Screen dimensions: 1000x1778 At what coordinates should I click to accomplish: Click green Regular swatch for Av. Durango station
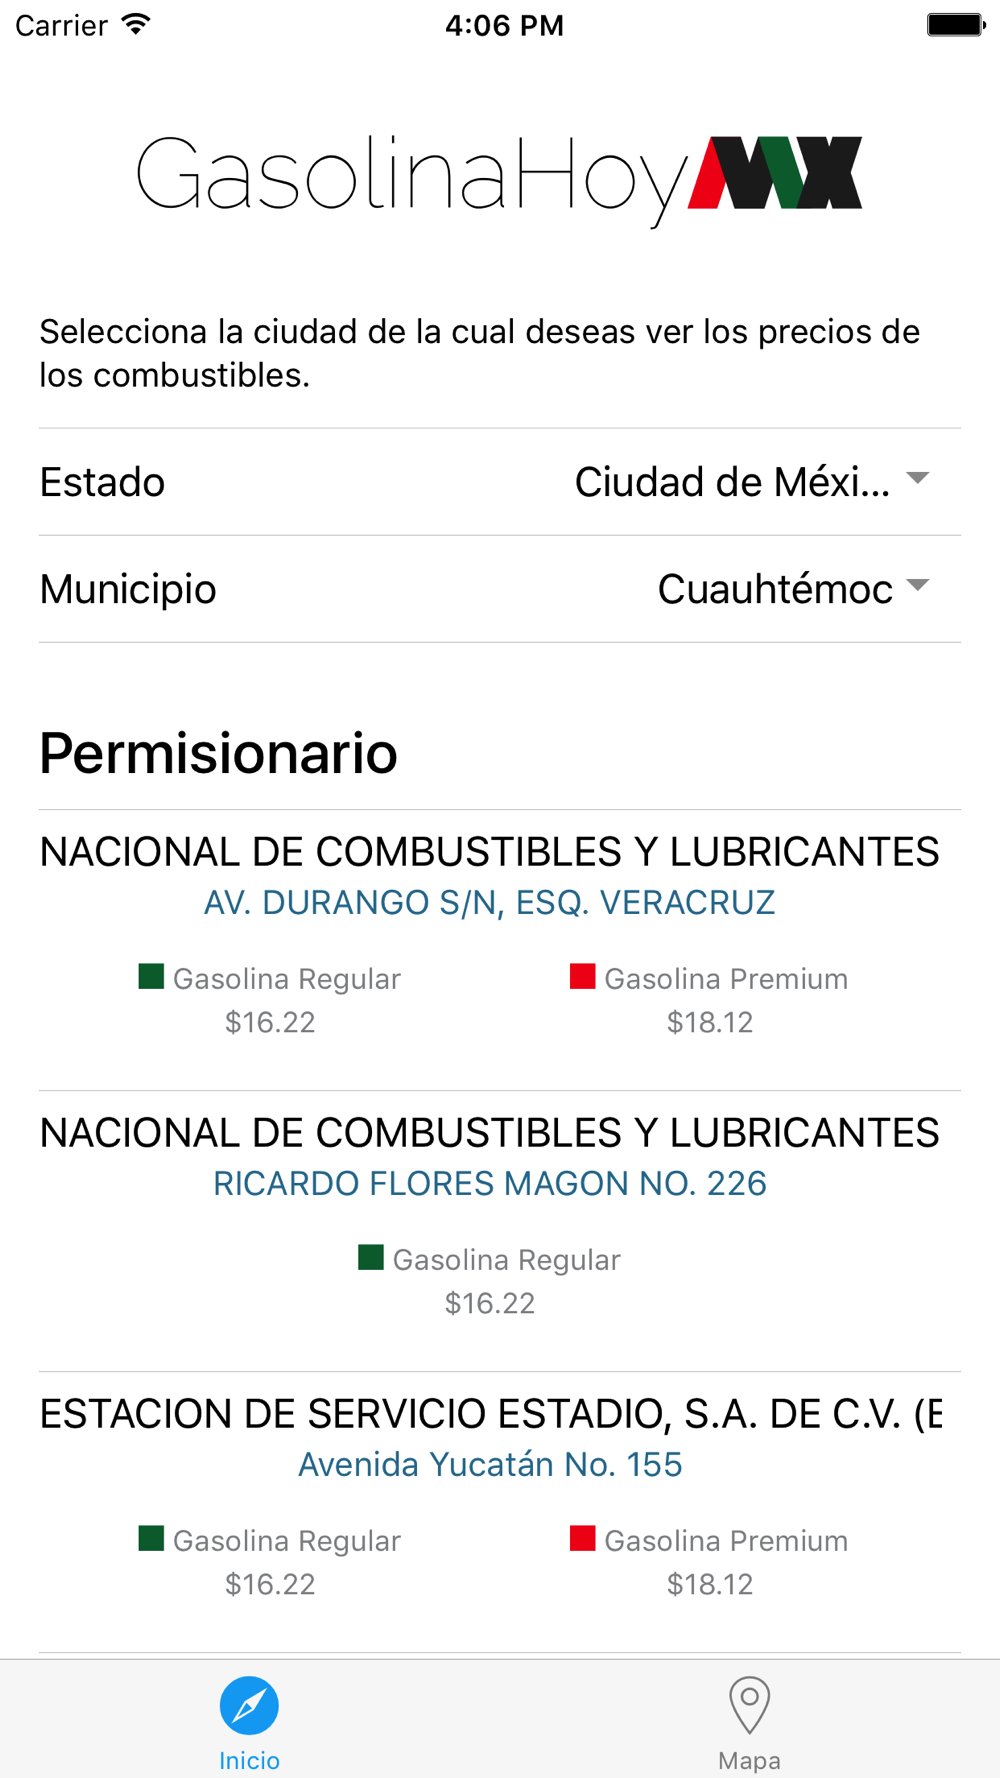pos(151,976)
